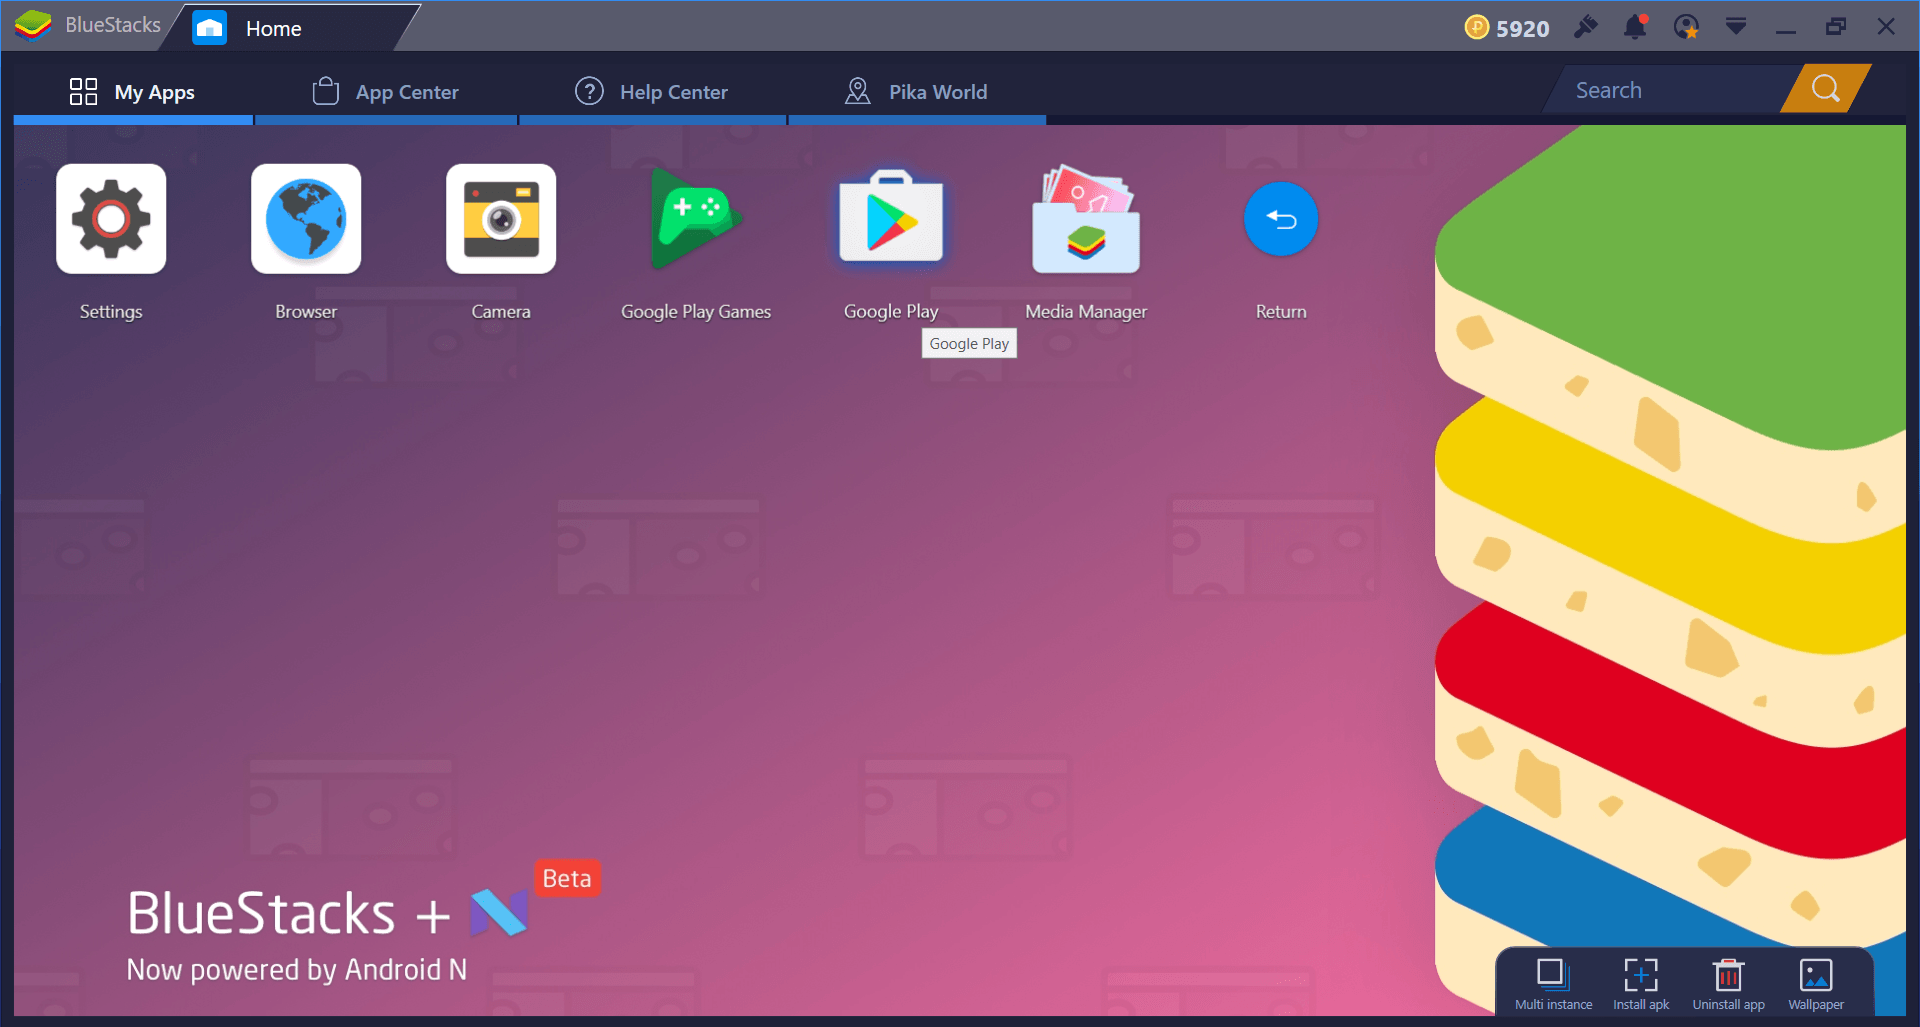The image size is (1920, 1027).
Task: Click the blue Return icon
Action: [1281, 219]
